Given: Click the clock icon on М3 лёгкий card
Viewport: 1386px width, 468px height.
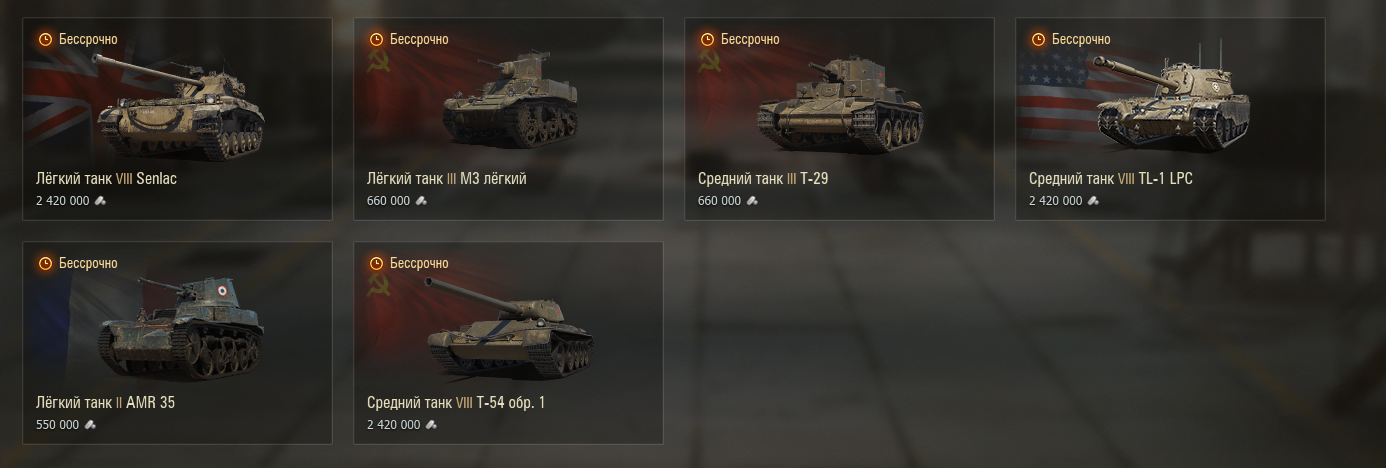Looking at the screenshot, I should (x=376, y=39).
